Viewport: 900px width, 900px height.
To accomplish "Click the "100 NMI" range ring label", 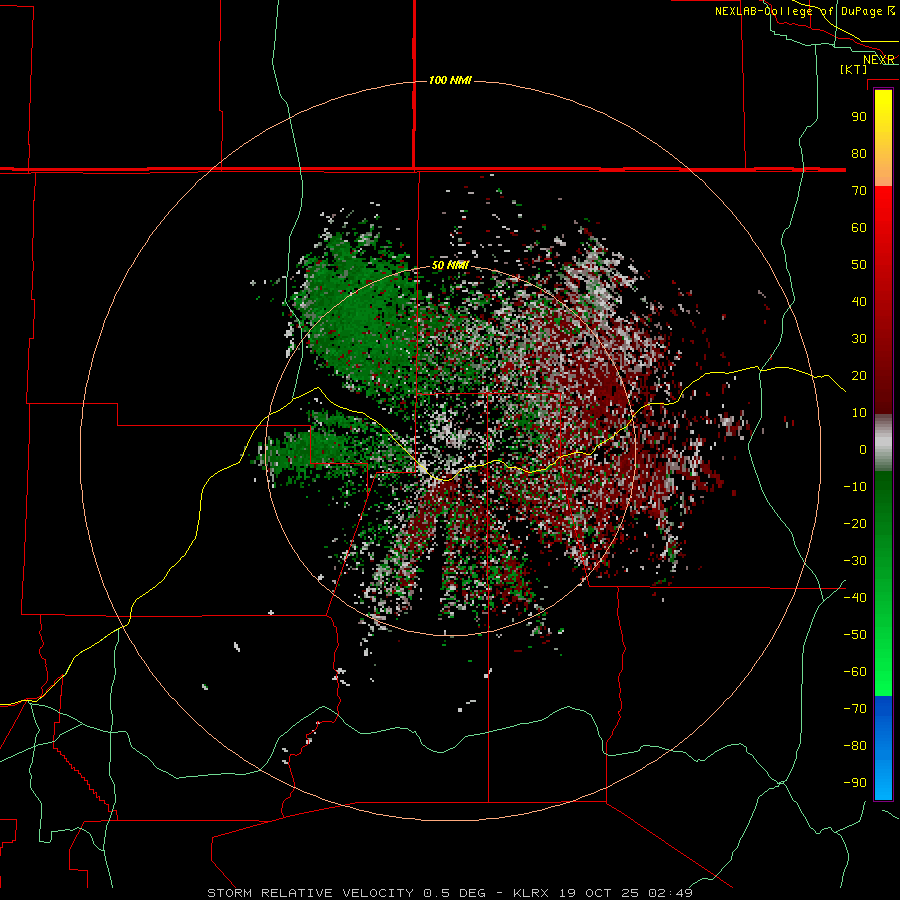I will pos(450,80).
